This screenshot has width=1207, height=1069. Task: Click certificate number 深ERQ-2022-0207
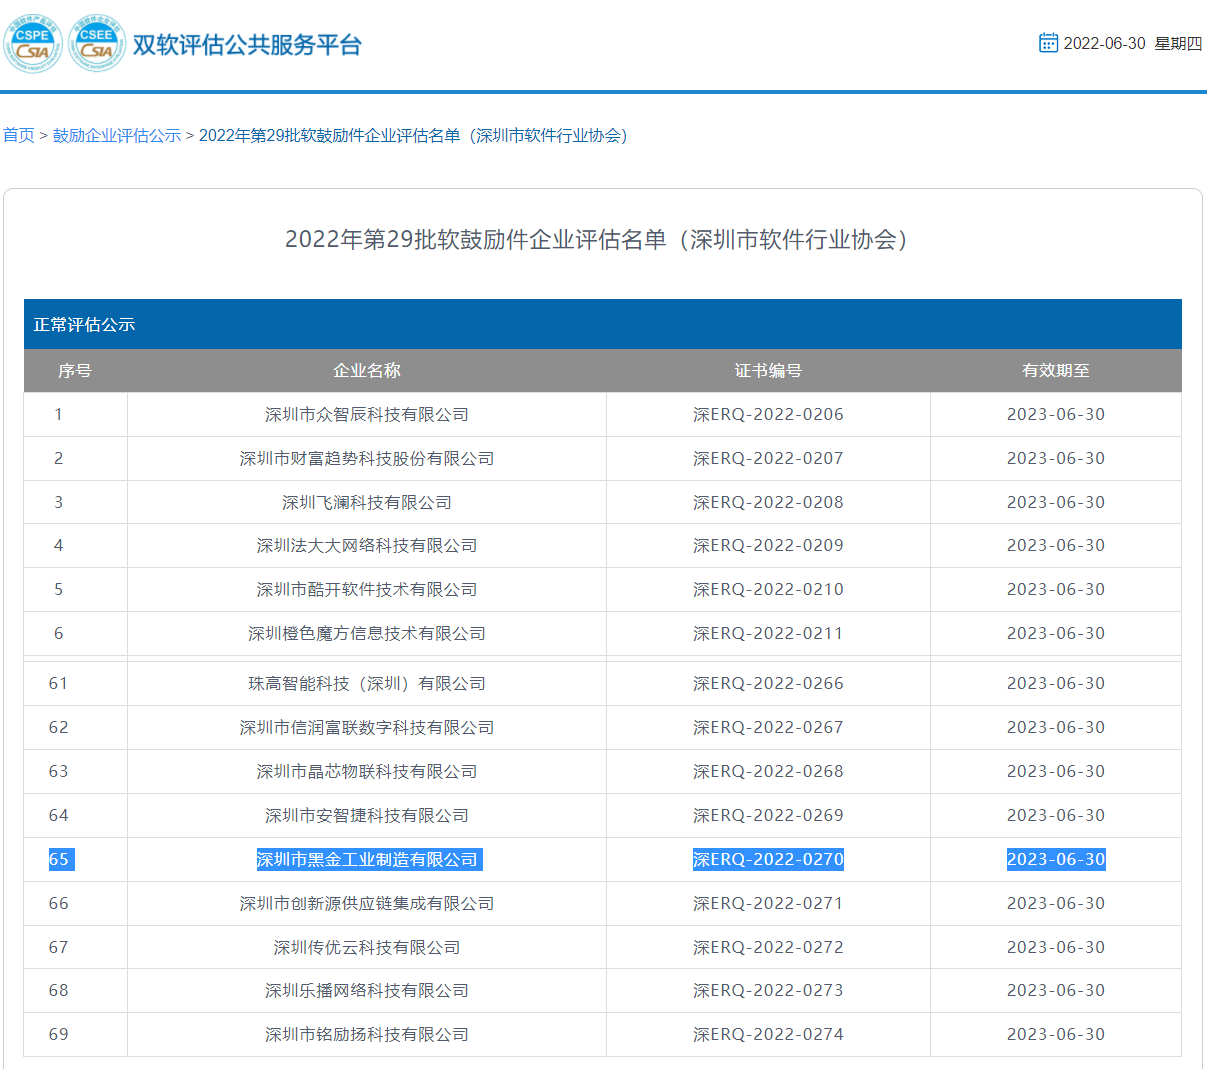click(x=768, y=458)
